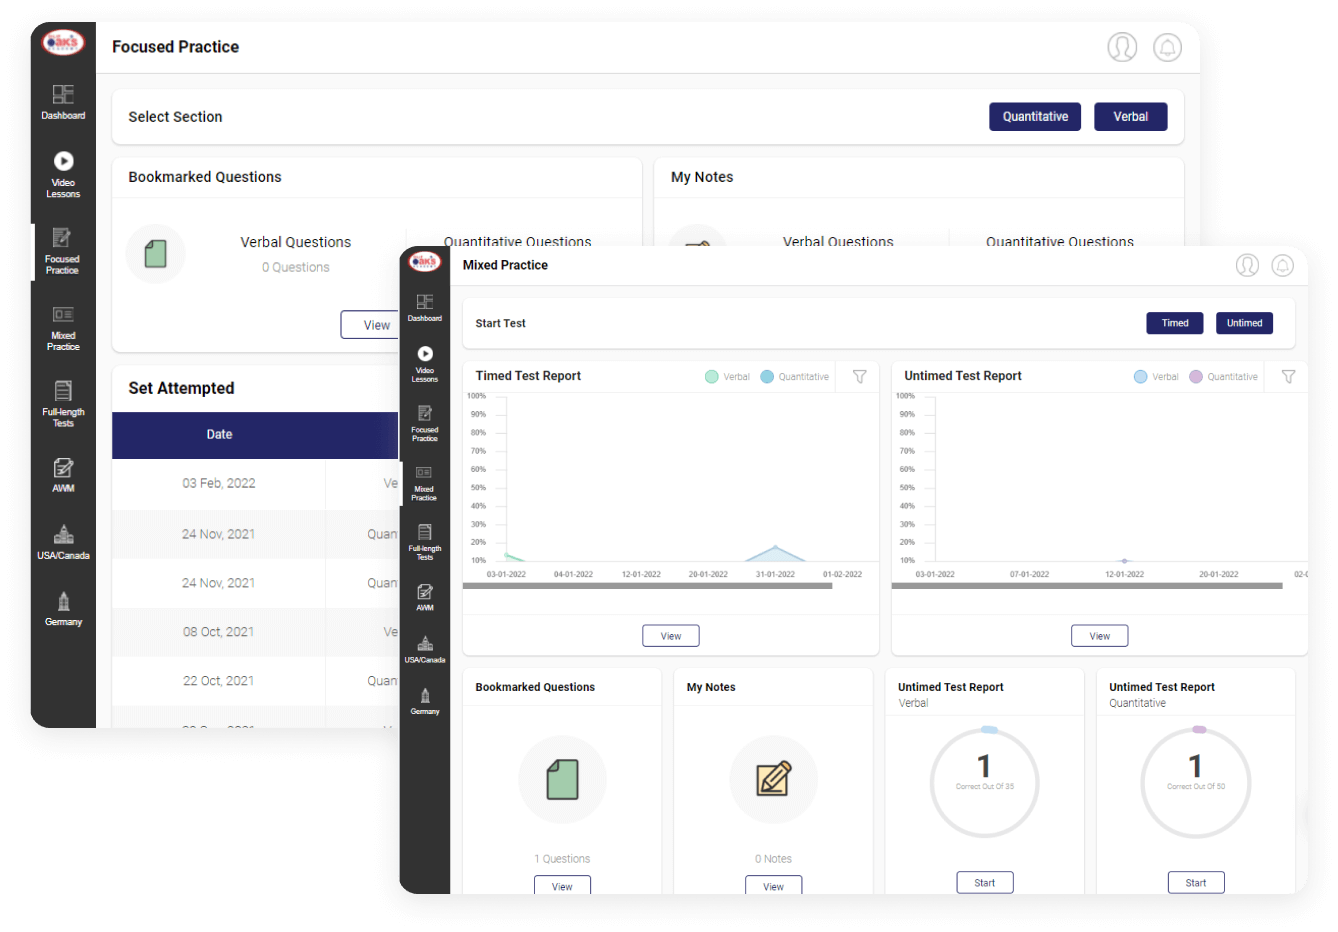Image resolution: width=1338 pixels, height=932 pixels.
Task: Go to Dashboard in back window sidebar
Action: [63, 102]
